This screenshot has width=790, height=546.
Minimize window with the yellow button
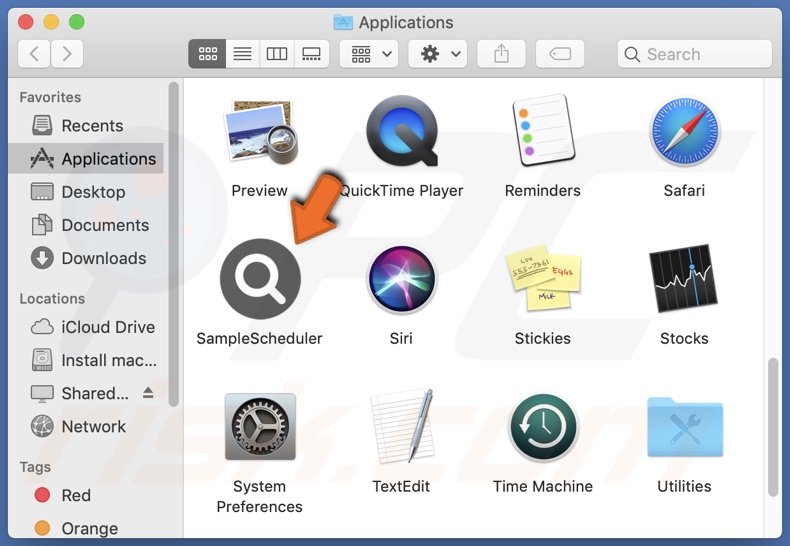(51, 22)
